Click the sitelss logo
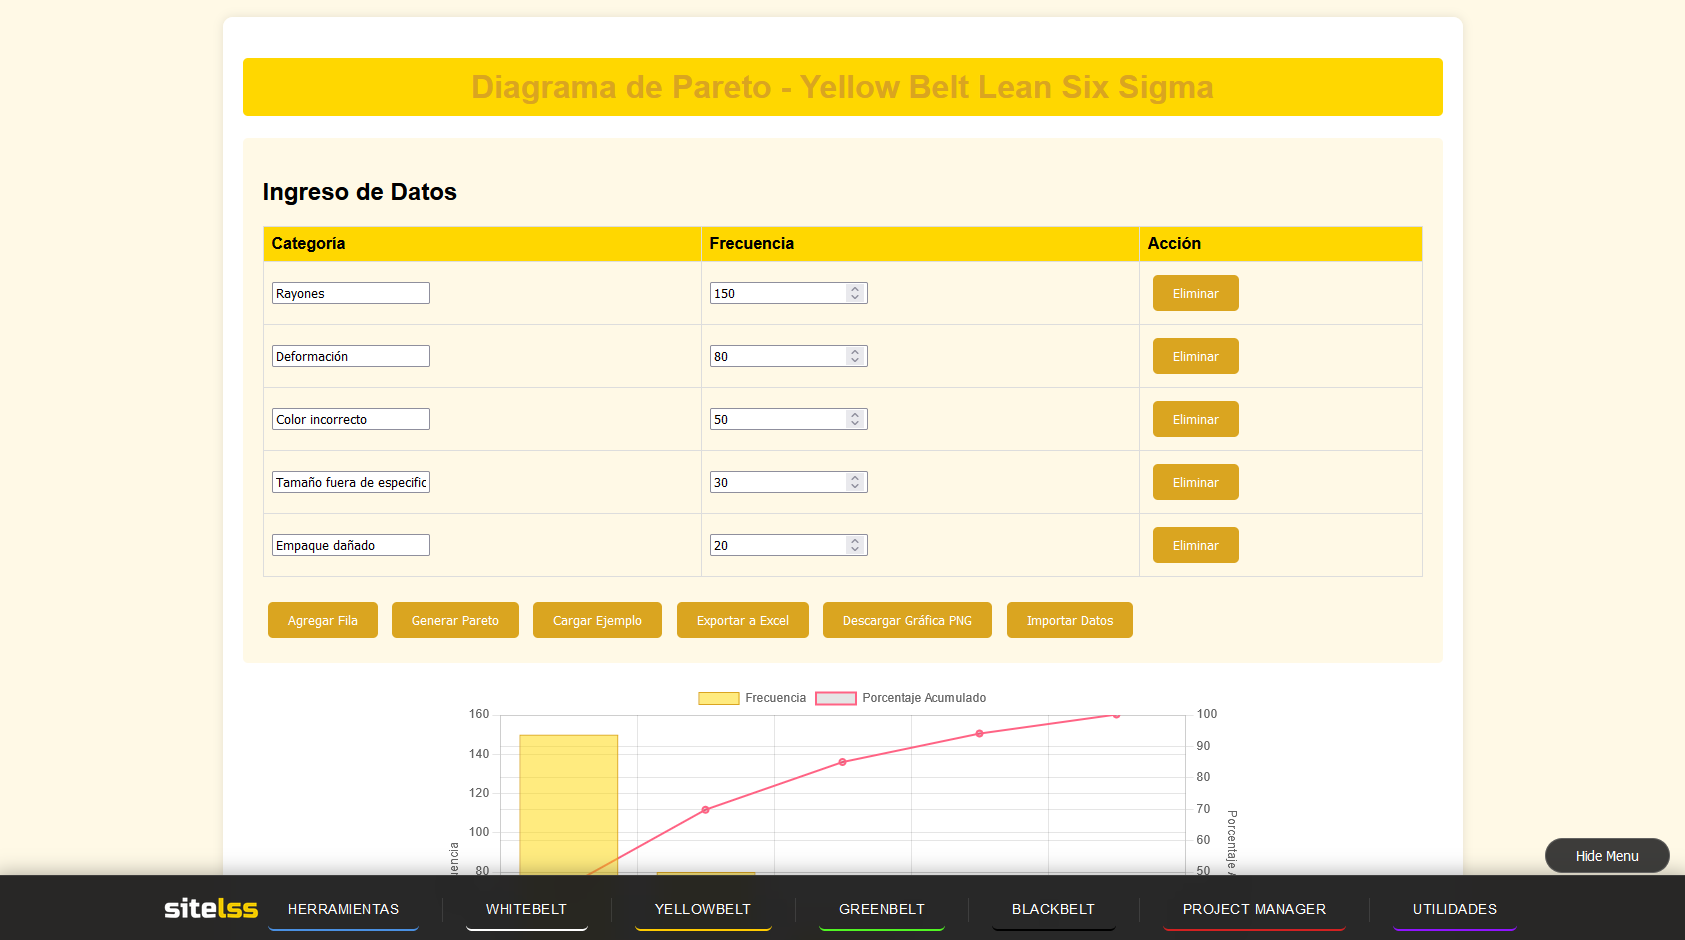The image size is (1685, 940). [x=211, y=908]
